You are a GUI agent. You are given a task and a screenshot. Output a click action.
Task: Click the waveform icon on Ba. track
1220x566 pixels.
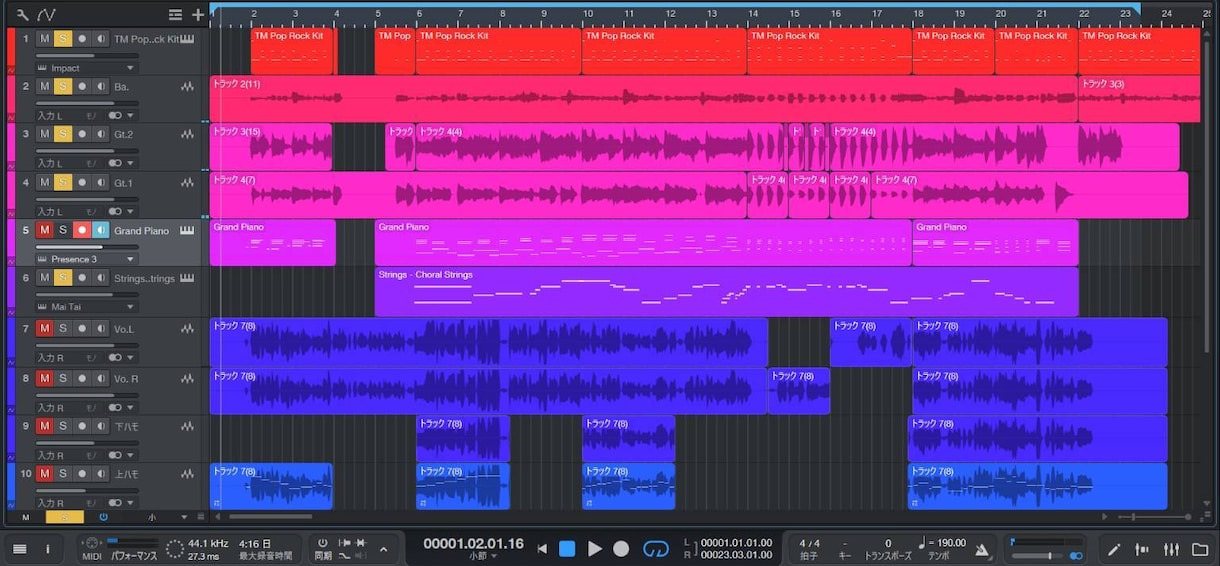click(187, 87)
